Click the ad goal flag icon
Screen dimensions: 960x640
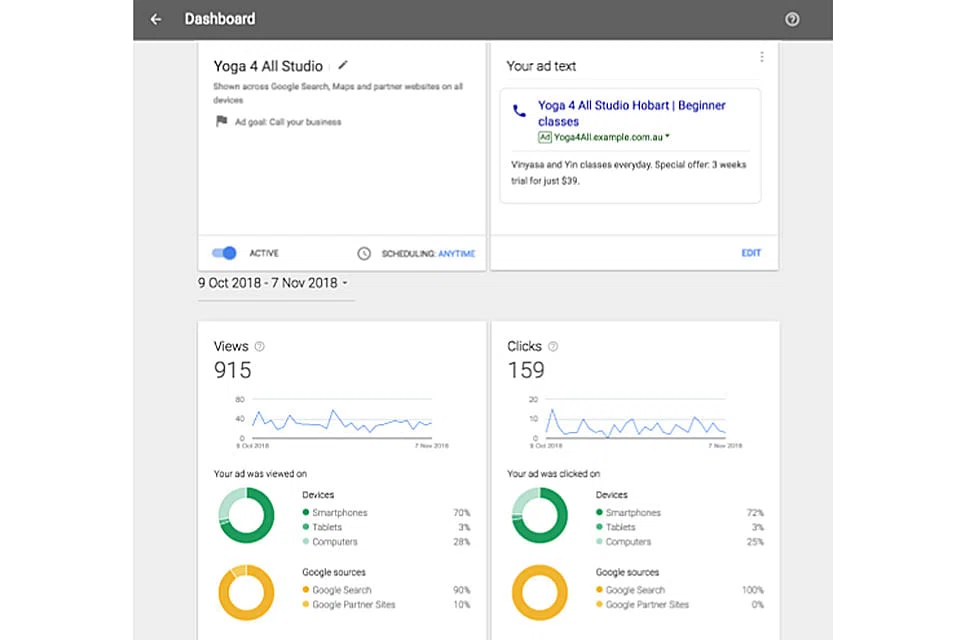(221, 122)
